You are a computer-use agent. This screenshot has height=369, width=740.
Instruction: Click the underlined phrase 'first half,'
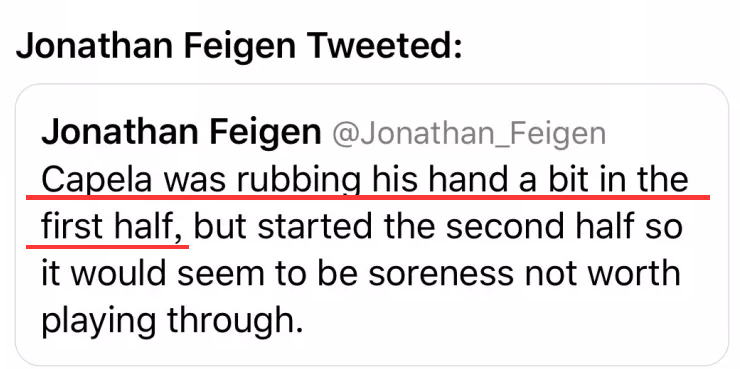pyautogui.click(x=113, y=226)
